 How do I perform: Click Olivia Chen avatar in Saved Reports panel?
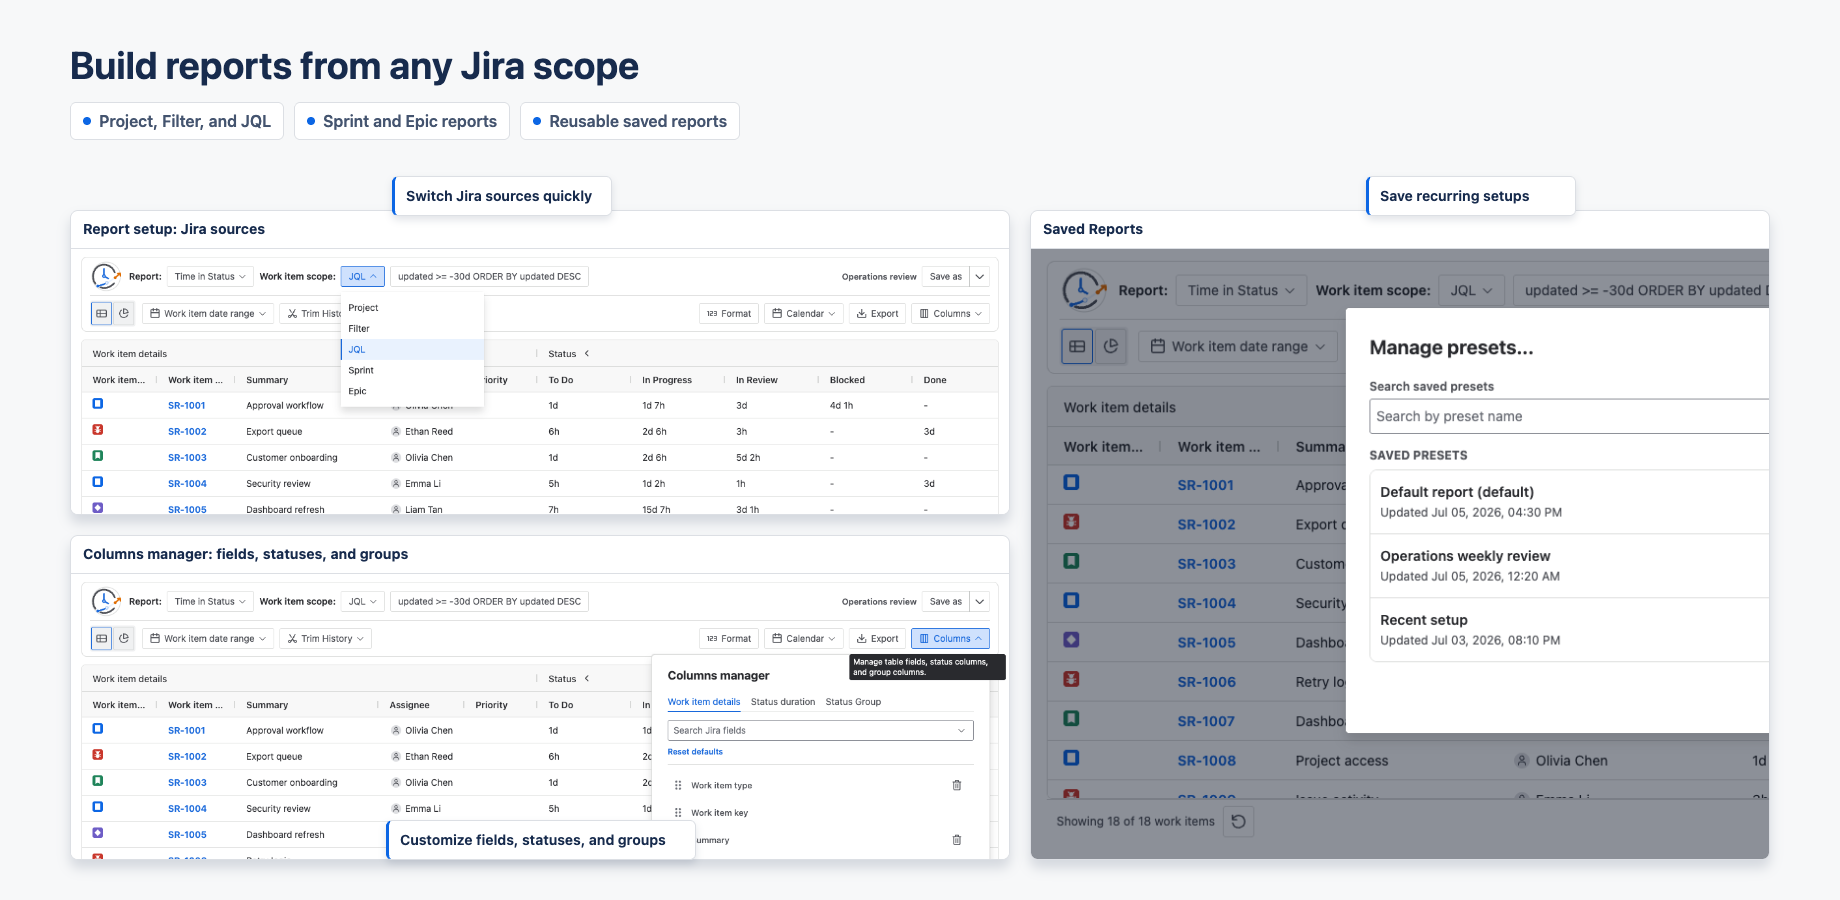point(1522,761)
